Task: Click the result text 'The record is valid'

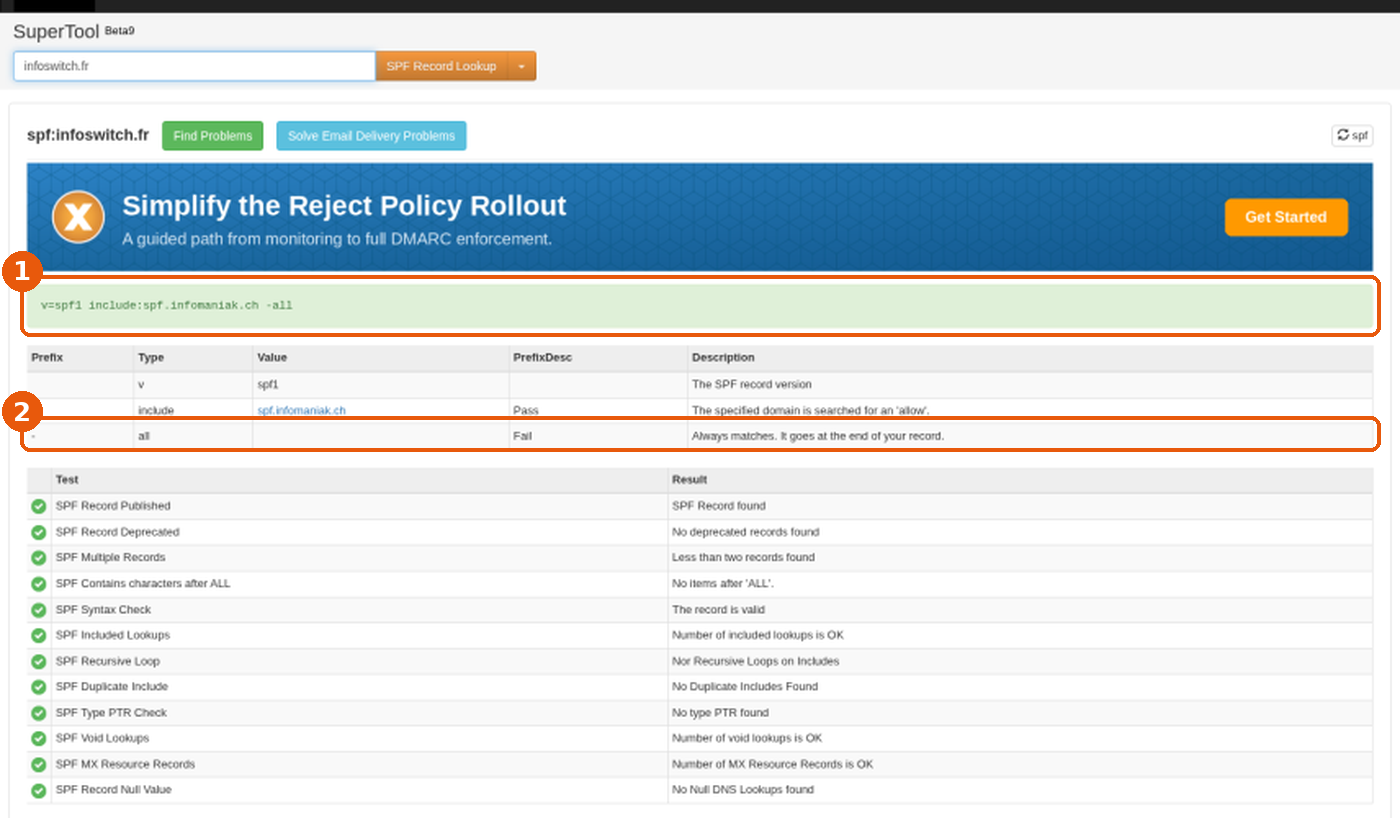Action: pos(719,610)
